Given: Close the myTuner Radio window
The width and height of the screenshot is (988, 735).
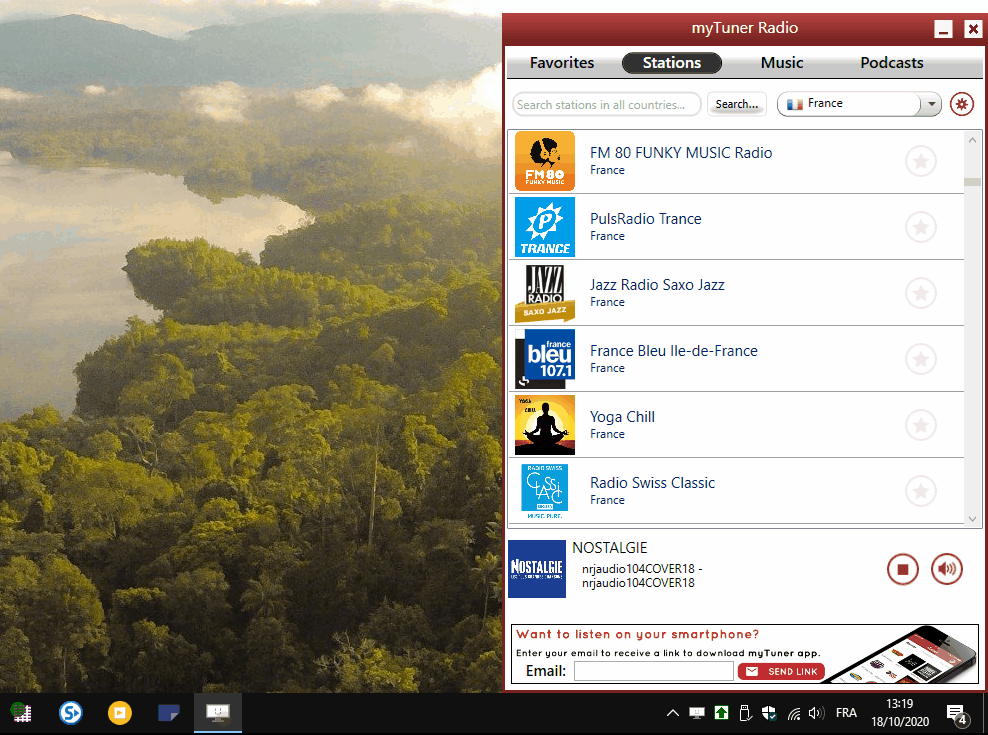Looking at the screenshot, I should coord(973,29).
